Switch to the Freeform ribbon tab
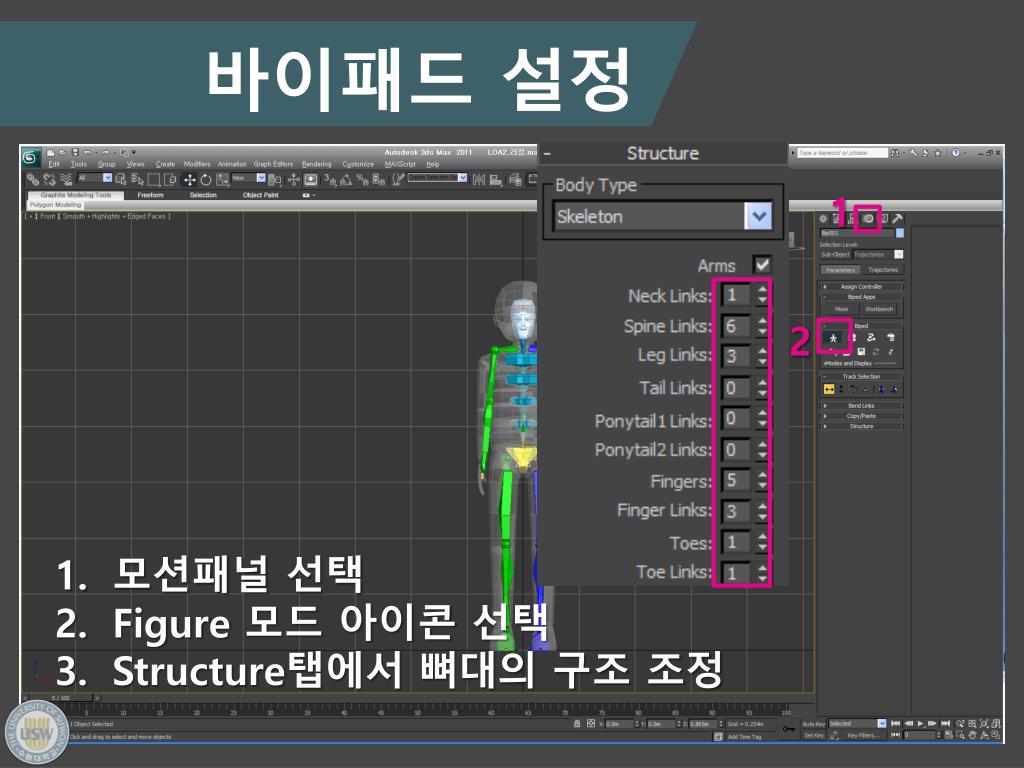 pos(150,195)
